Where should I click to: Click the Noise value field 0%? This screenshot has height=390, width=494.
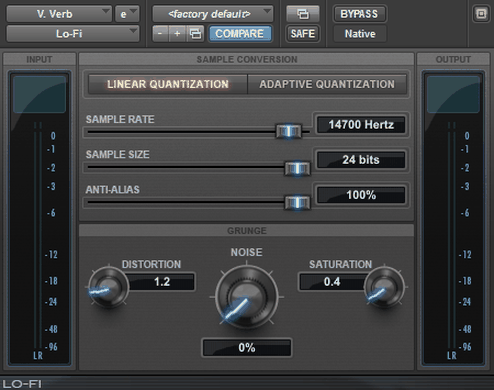pyautogui.click(x=247, y=348)
